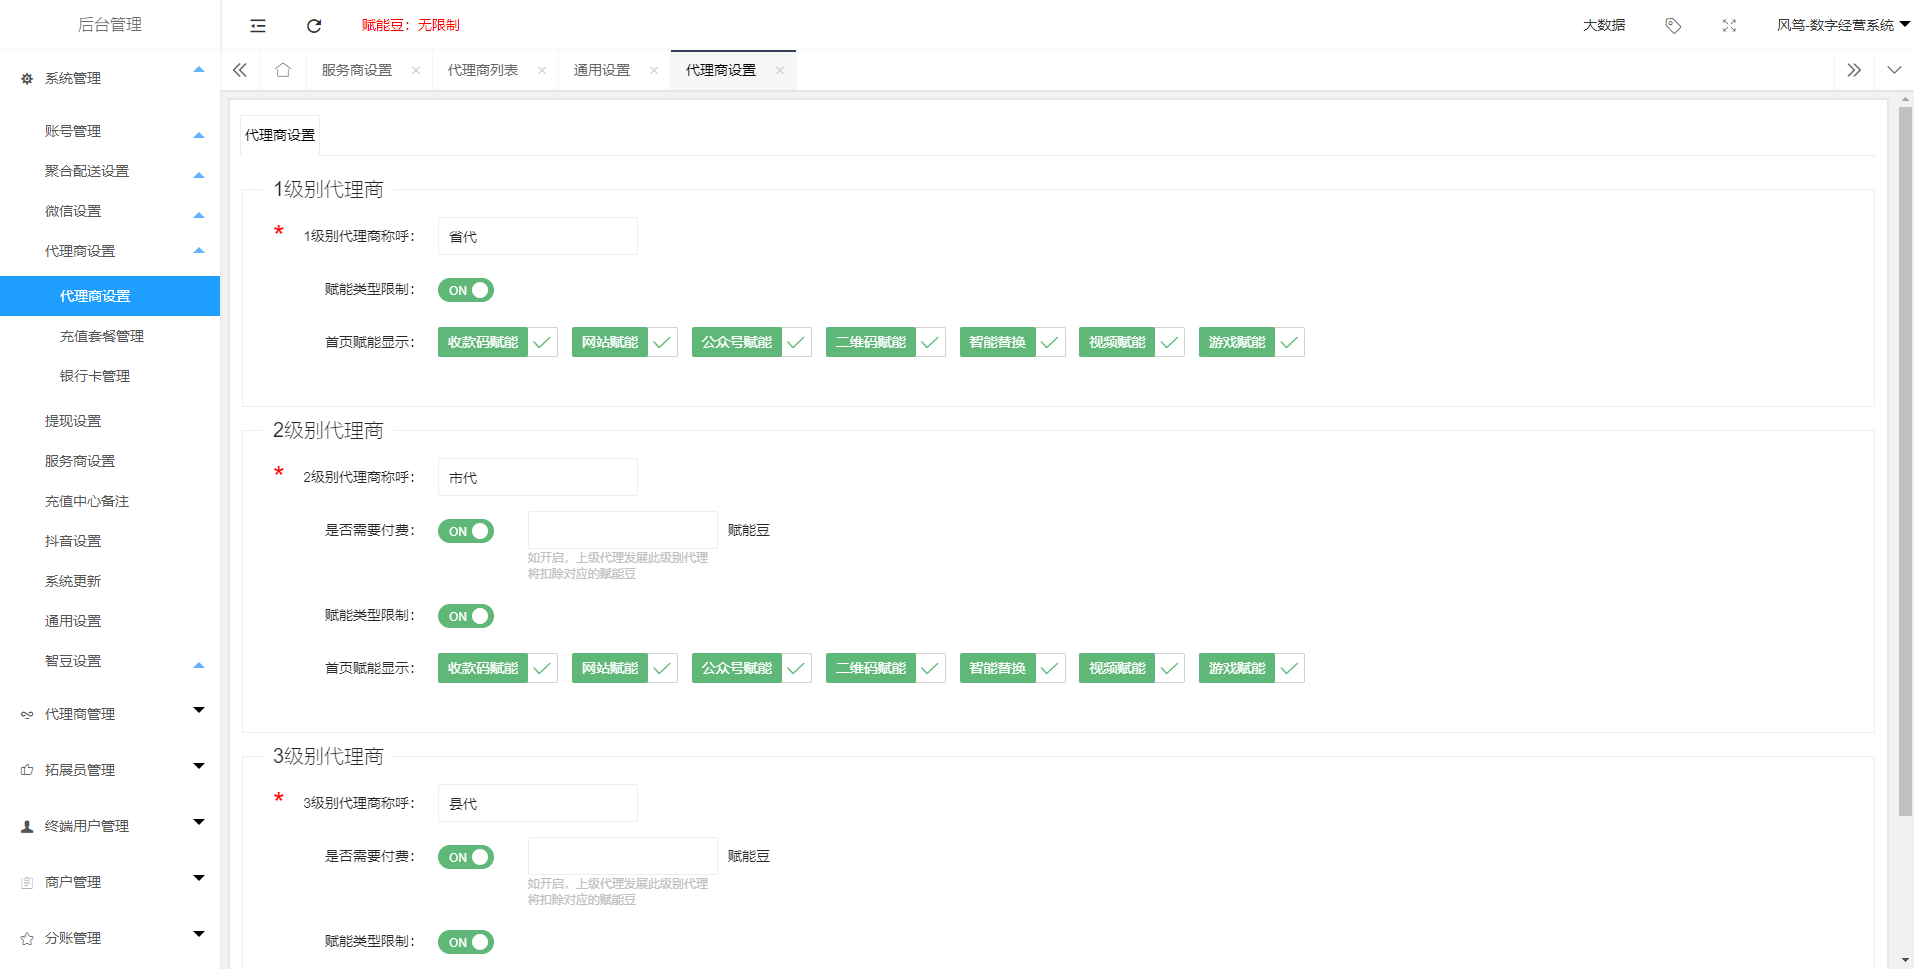Turn off 赋能类型限制 for 1级别代理商
Viewport: 1914px width, 969px height.
point(466,290)
